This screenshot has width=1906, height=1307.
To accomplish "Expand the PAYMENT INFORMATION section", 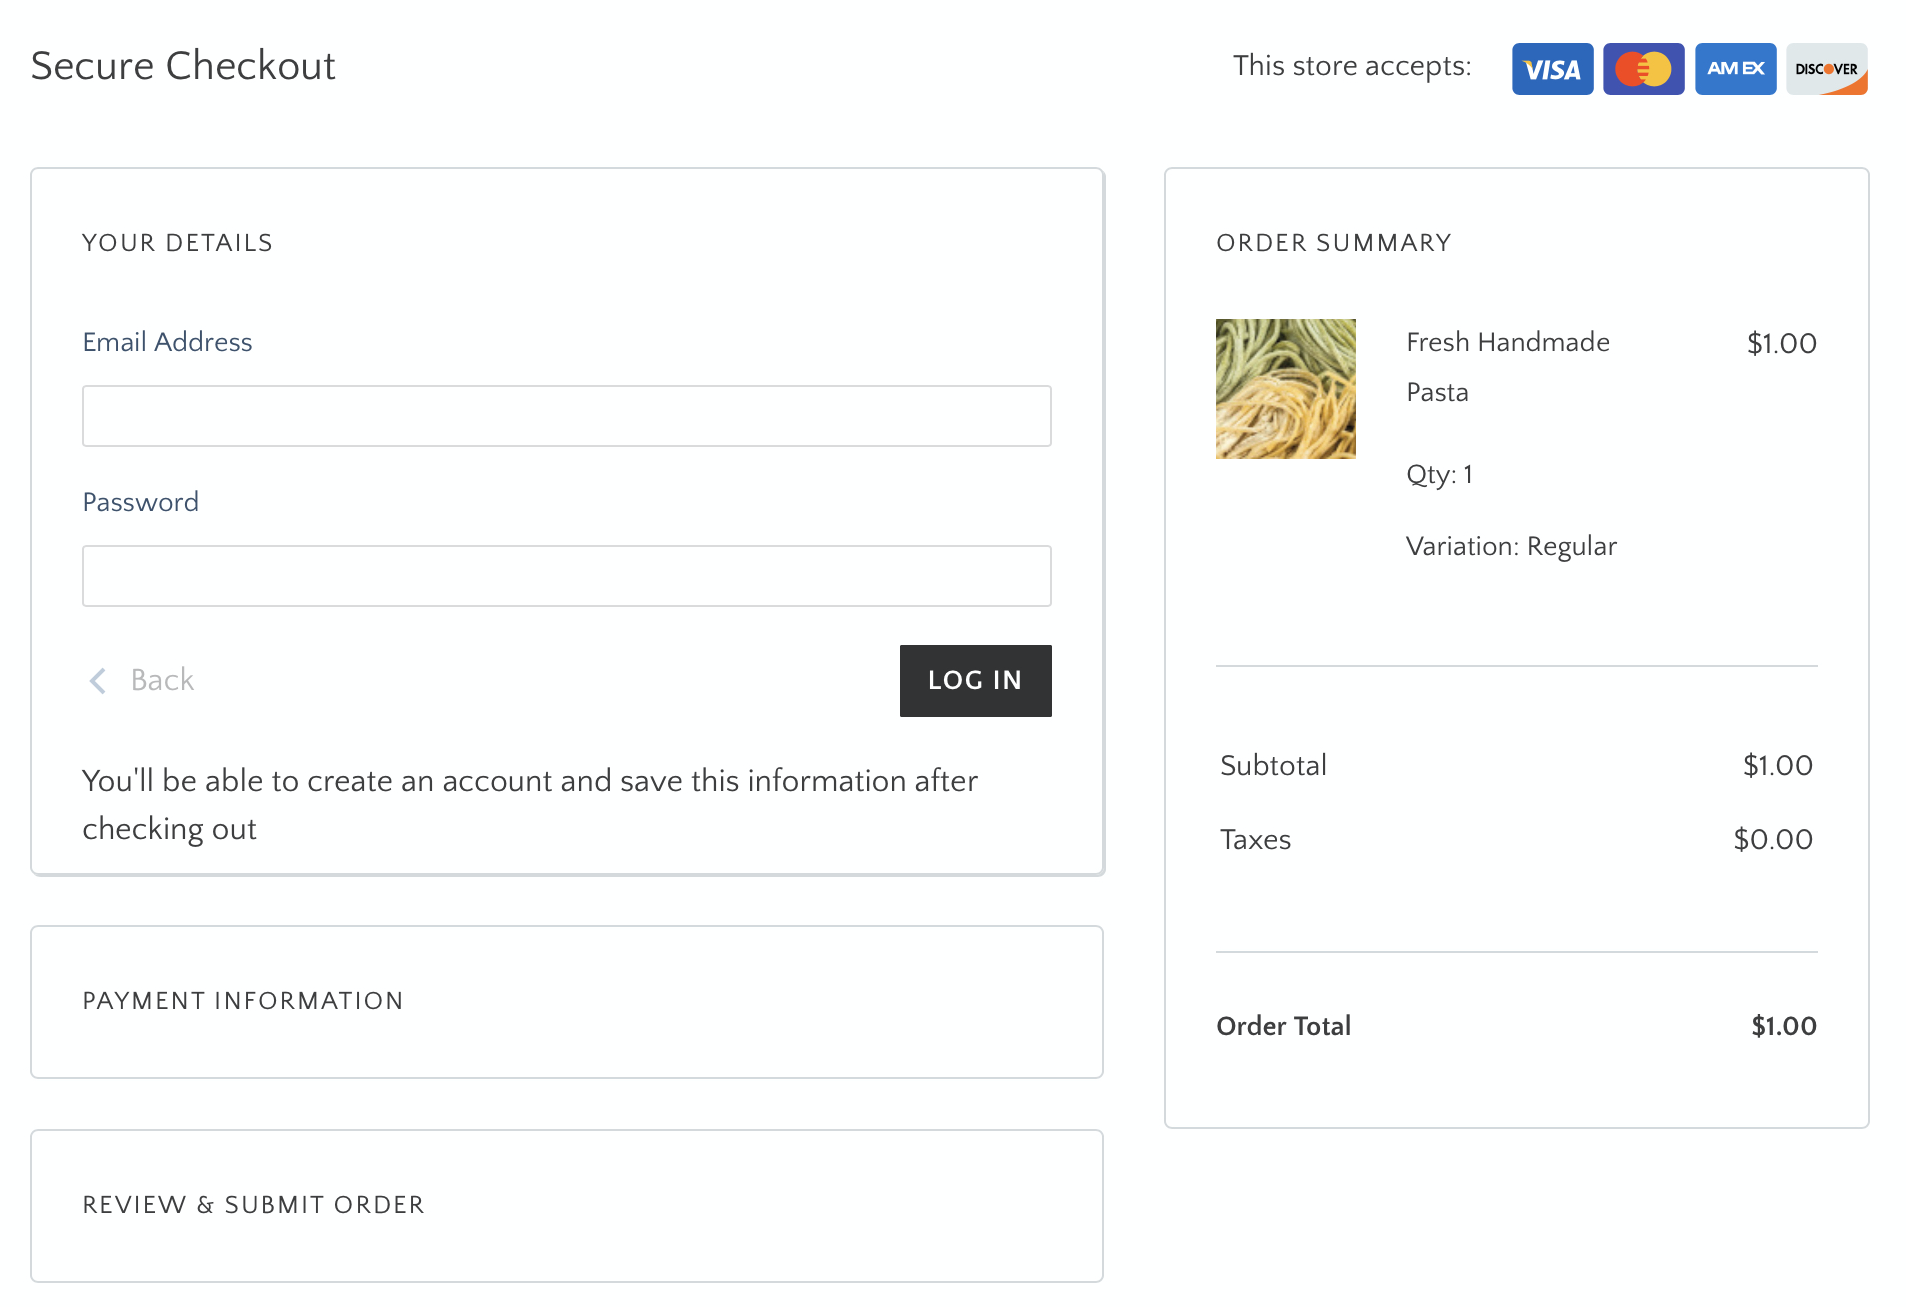I will (x=243, y=1001).
